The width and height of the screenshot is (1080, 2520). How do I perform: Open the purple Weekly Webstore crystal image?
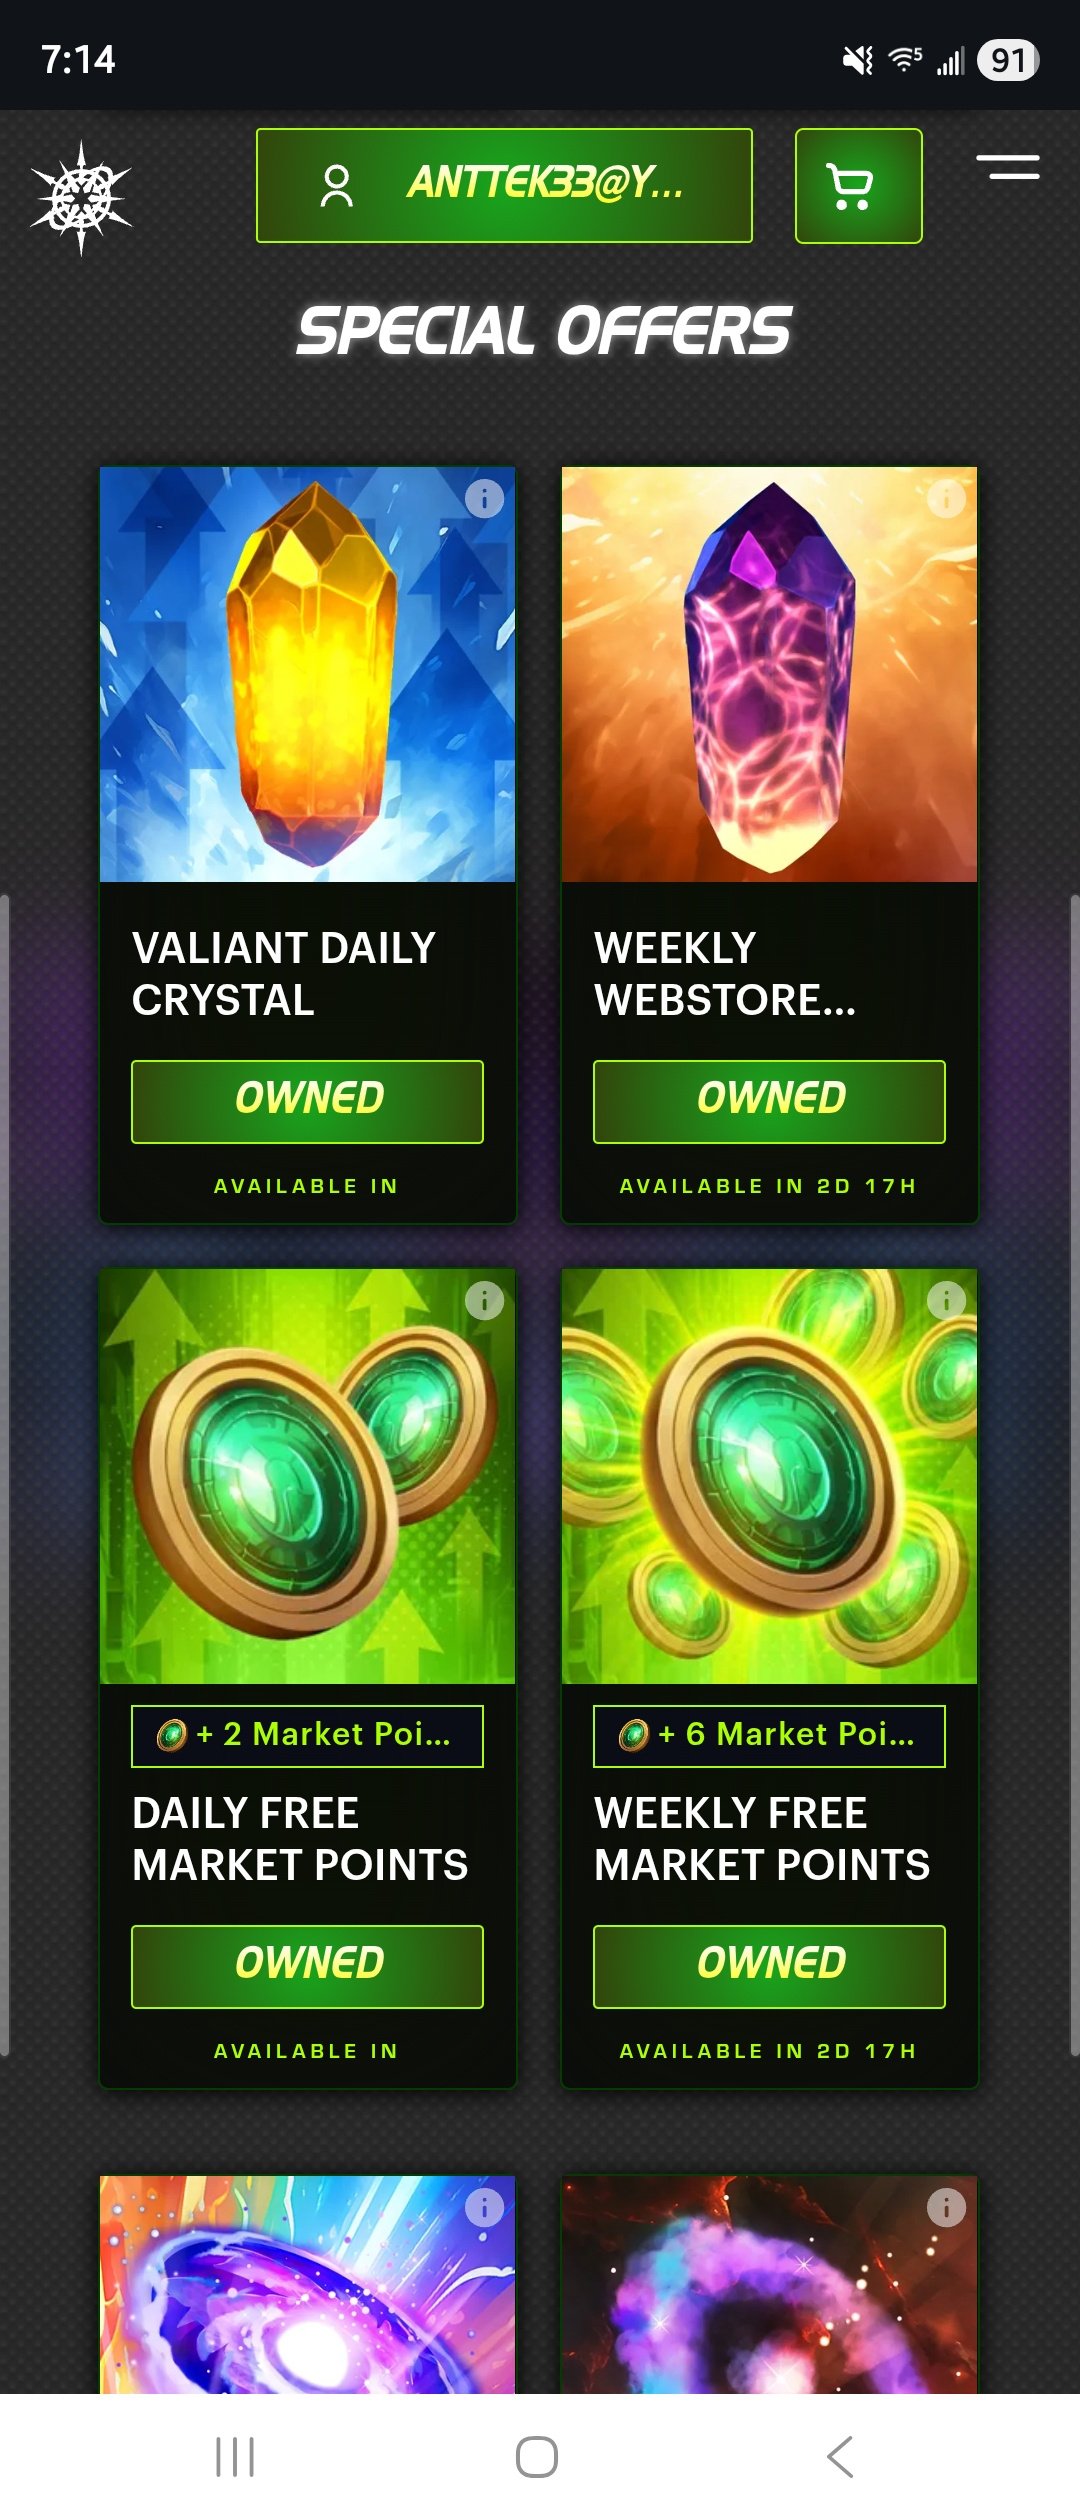(x=769, y=674)
